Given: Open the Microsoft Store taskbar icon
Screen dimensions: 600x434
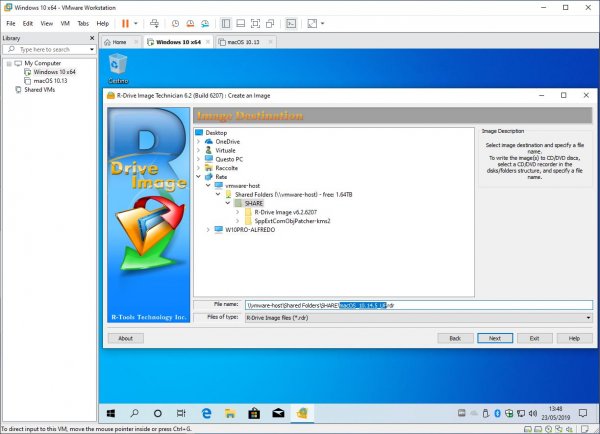Looking at the screenshot, I should [x=254, y=413].
